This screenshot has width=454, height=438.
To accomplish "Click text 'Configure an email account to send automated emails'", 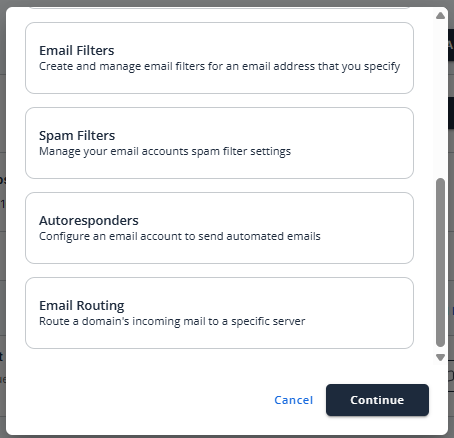I will [180, 236].
